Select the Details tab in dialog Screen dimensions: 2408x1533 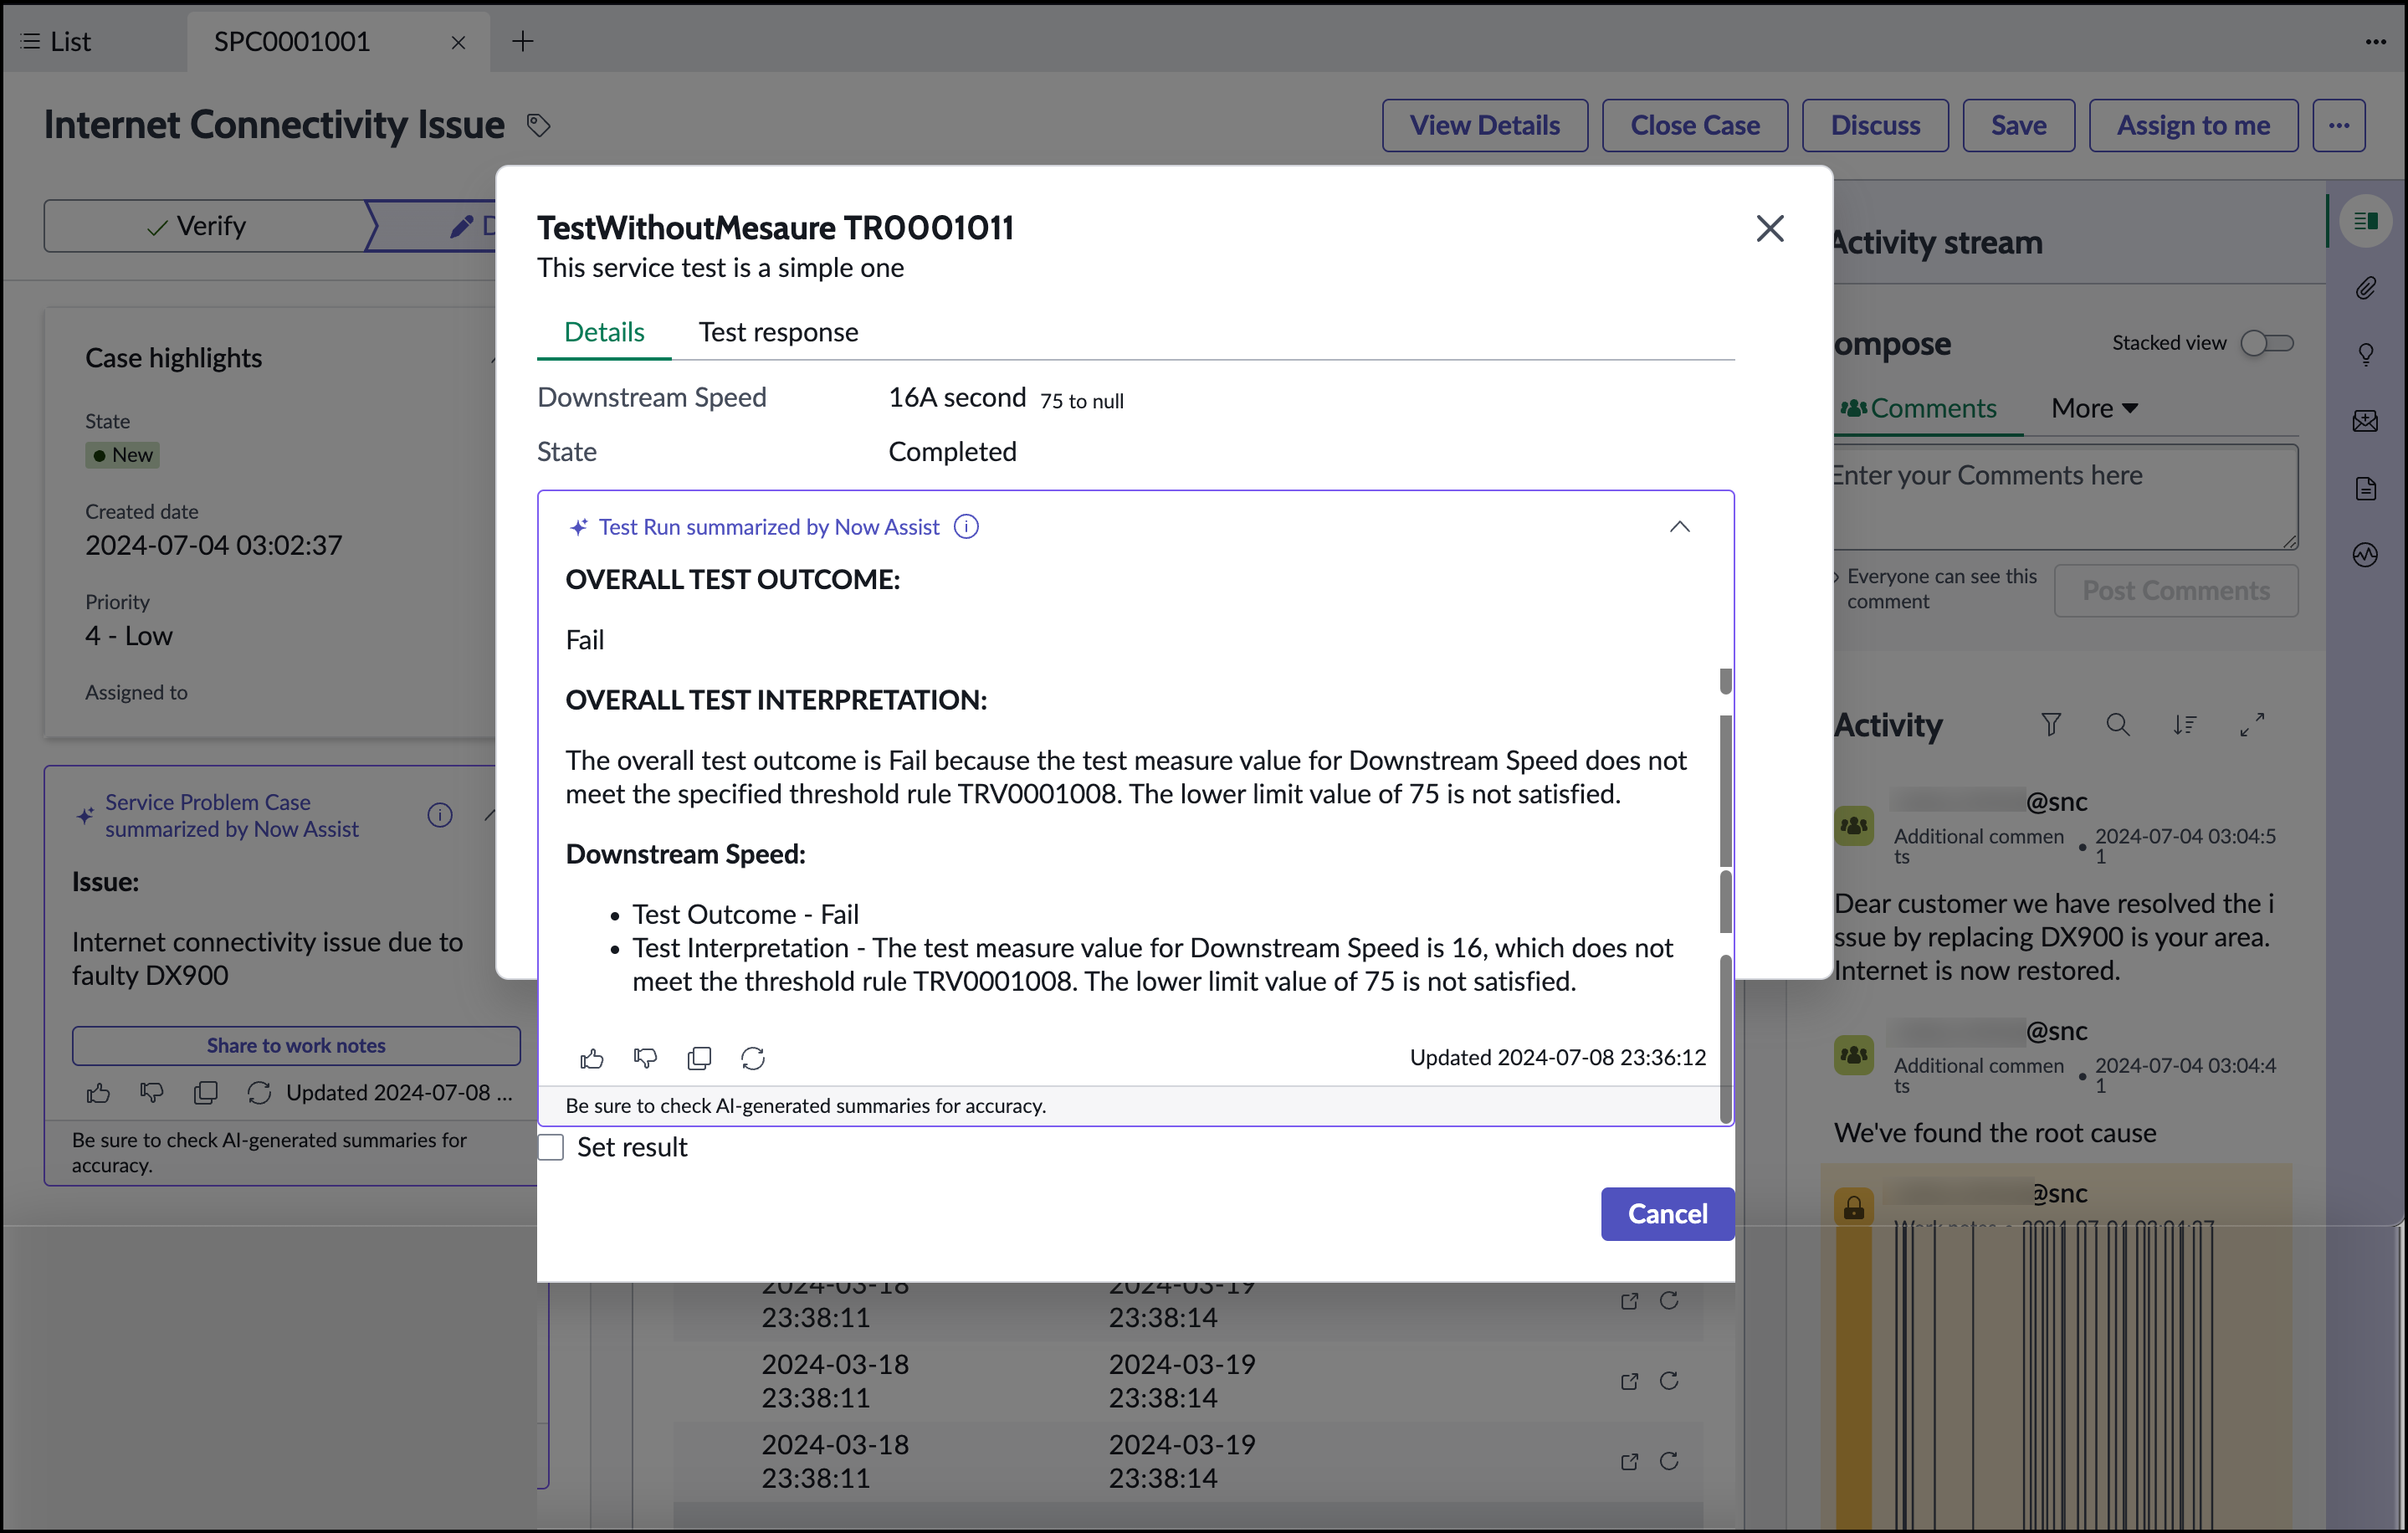coord(604,332)
